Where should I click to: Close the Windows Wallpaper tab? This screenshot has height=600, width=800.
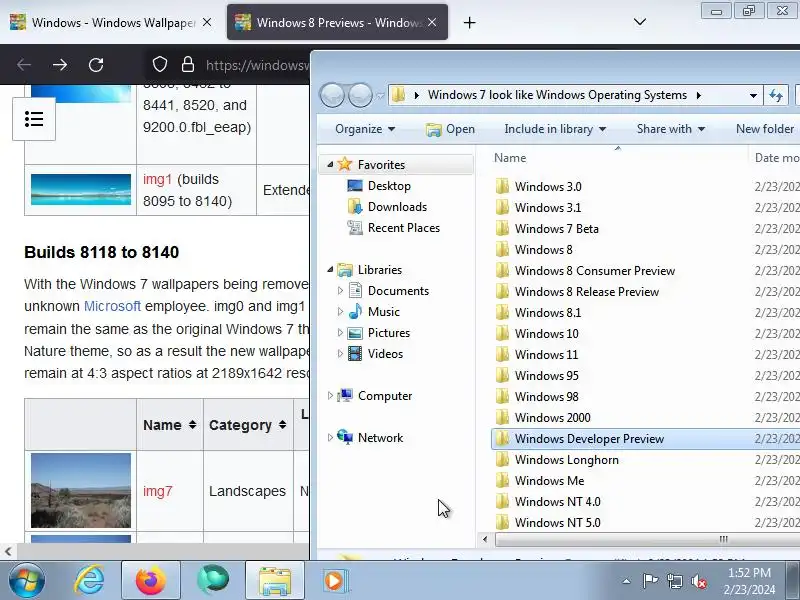(207, 22)
